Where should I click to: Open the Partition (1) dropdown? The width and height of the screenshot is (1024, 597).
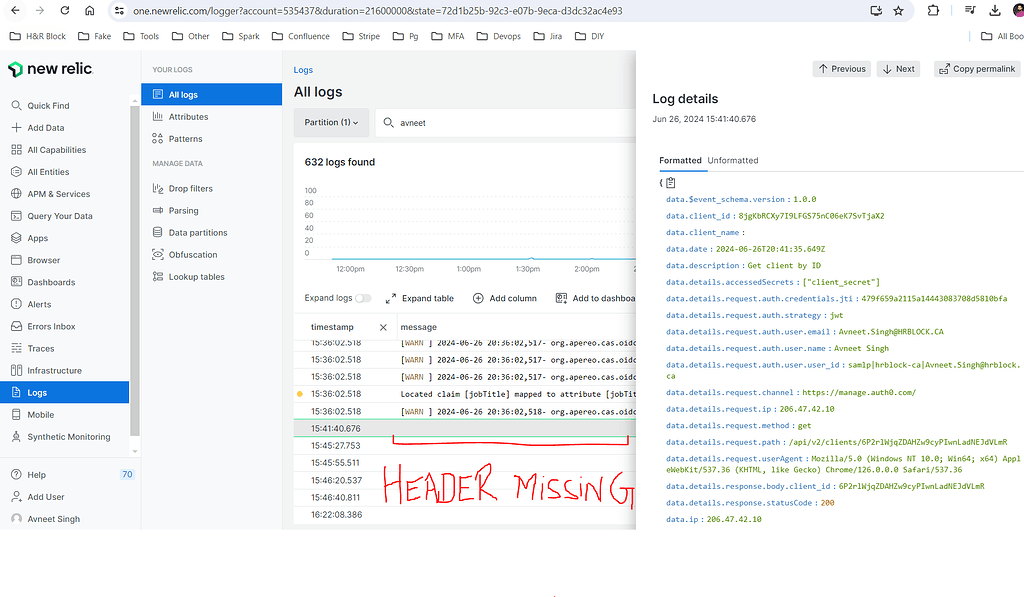coord(331,121)
